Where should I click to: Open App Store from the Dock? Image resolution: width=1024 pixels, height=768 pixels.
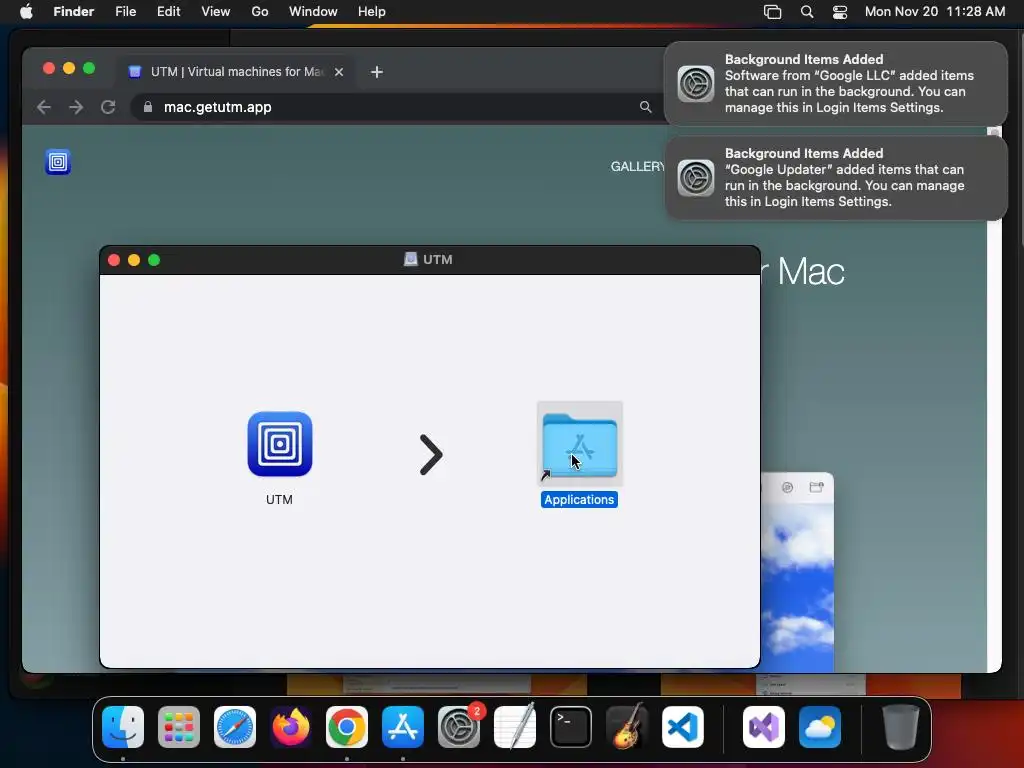tap(403, 727)
